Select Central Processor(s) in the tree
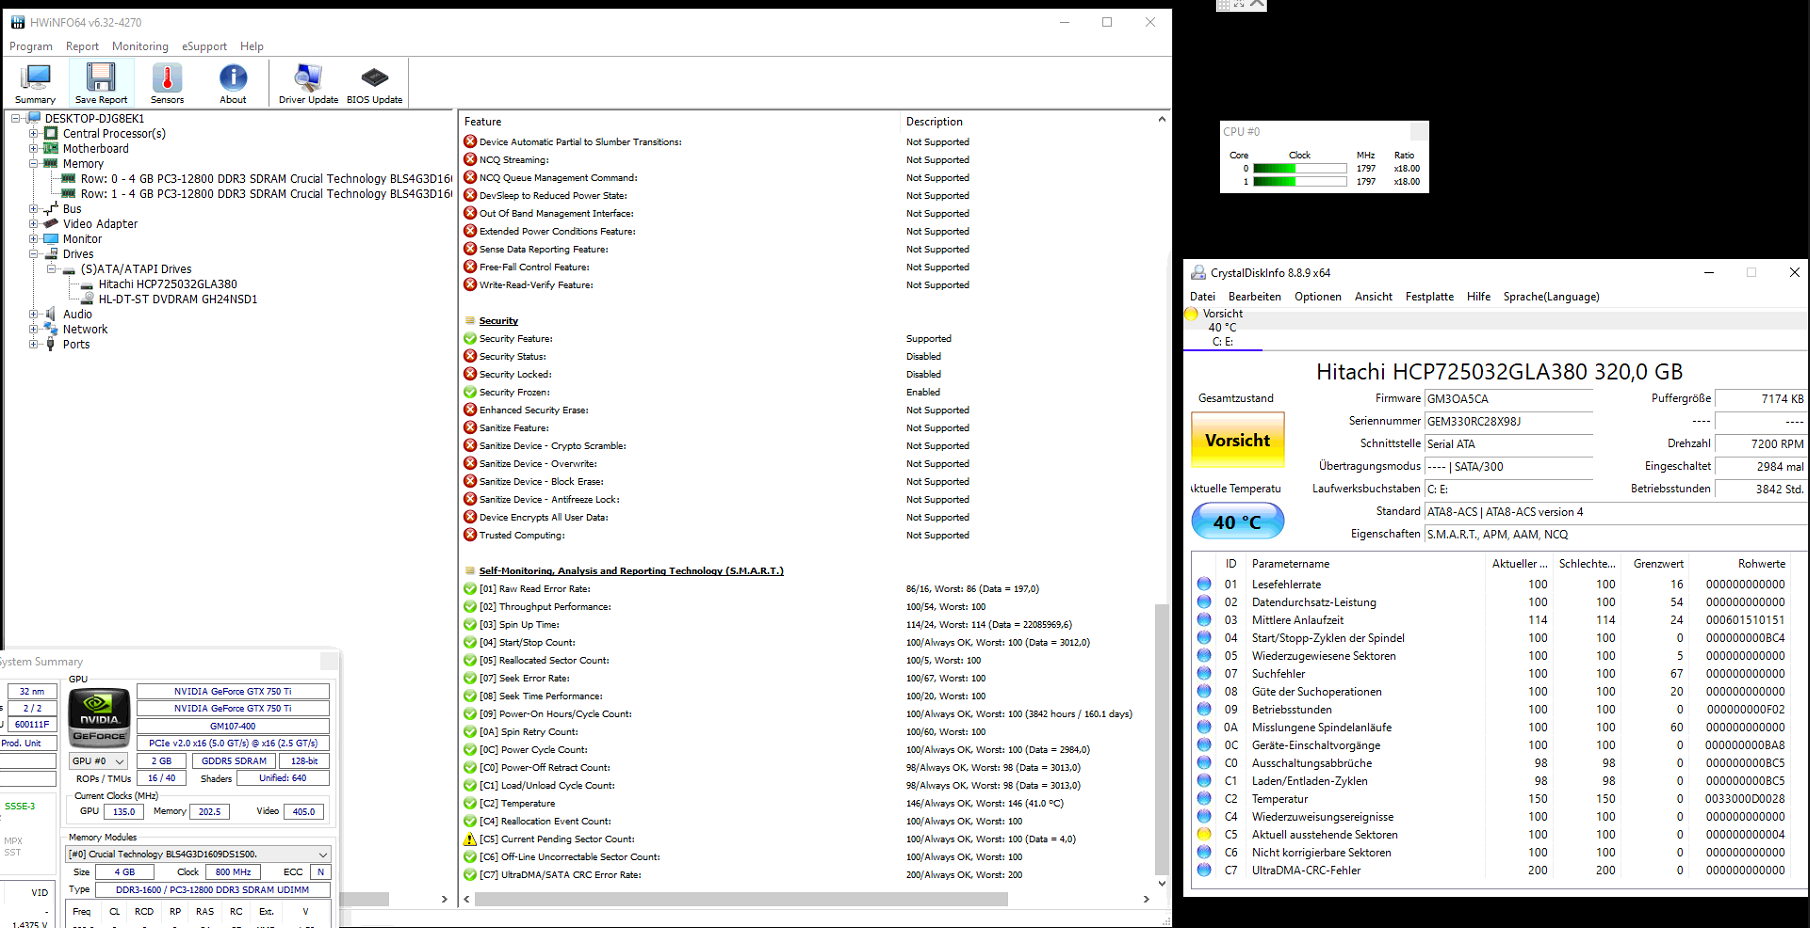Image resolution: width=1810 pixels, height=928 pixels. pyautogui.click(x=114, y=133)
